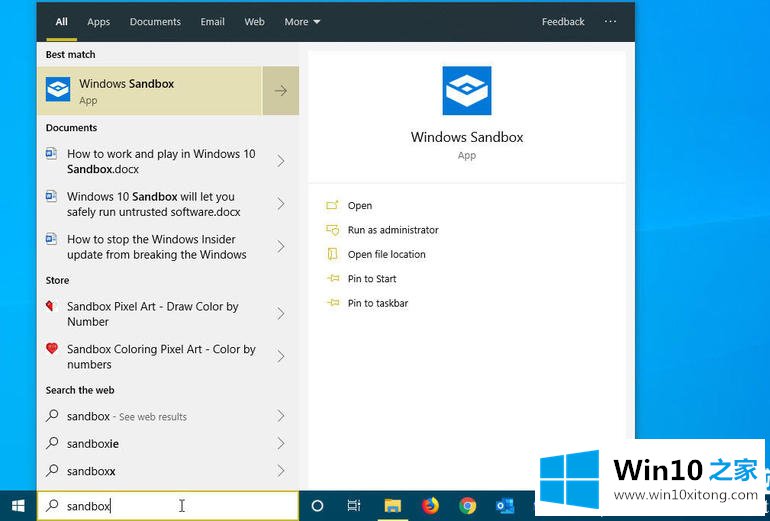This screenshot has width=770, height=521.
Task: Click the Sandbox Pixel Art app icon
Action: pyautogui.click(x=51, y=306)
